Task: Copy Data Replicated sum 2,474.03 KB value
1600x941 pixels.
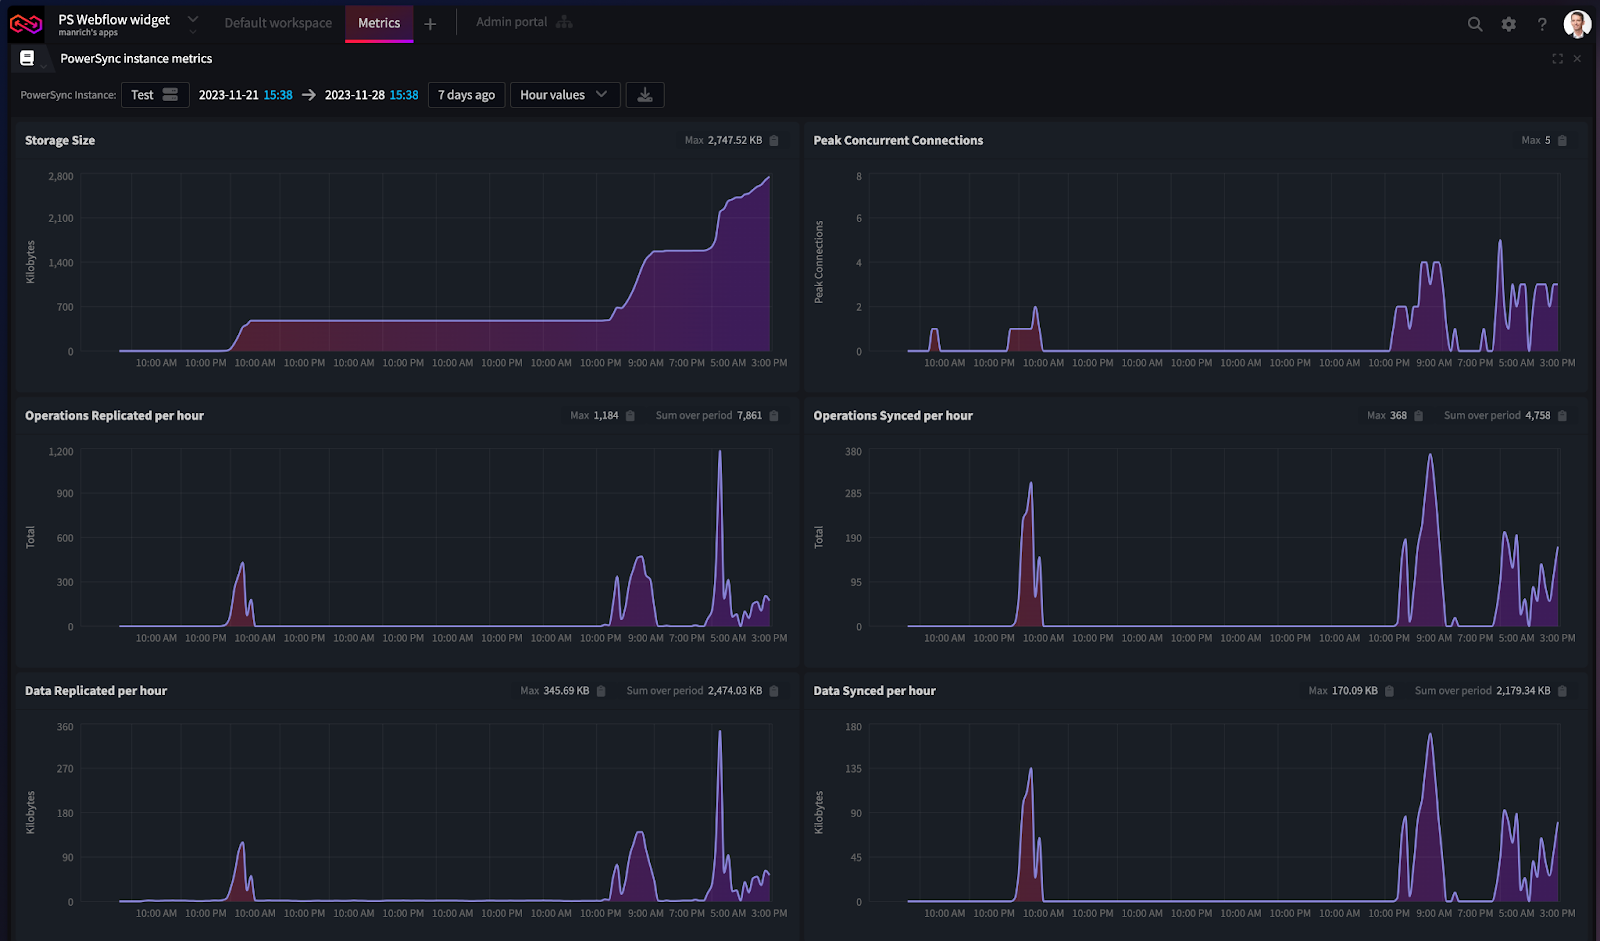Action: point(774,691)
